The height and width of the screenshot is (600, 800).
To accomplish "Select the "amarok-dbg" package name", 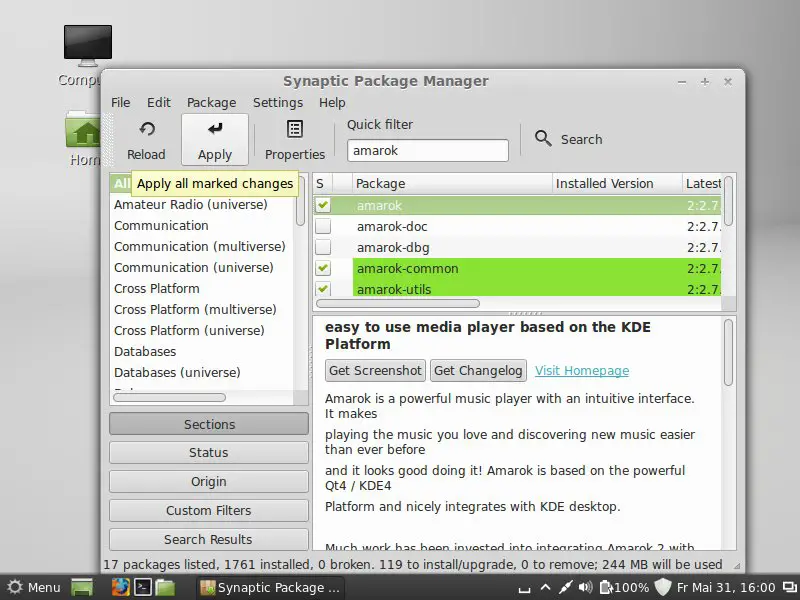I will [393, 247].
